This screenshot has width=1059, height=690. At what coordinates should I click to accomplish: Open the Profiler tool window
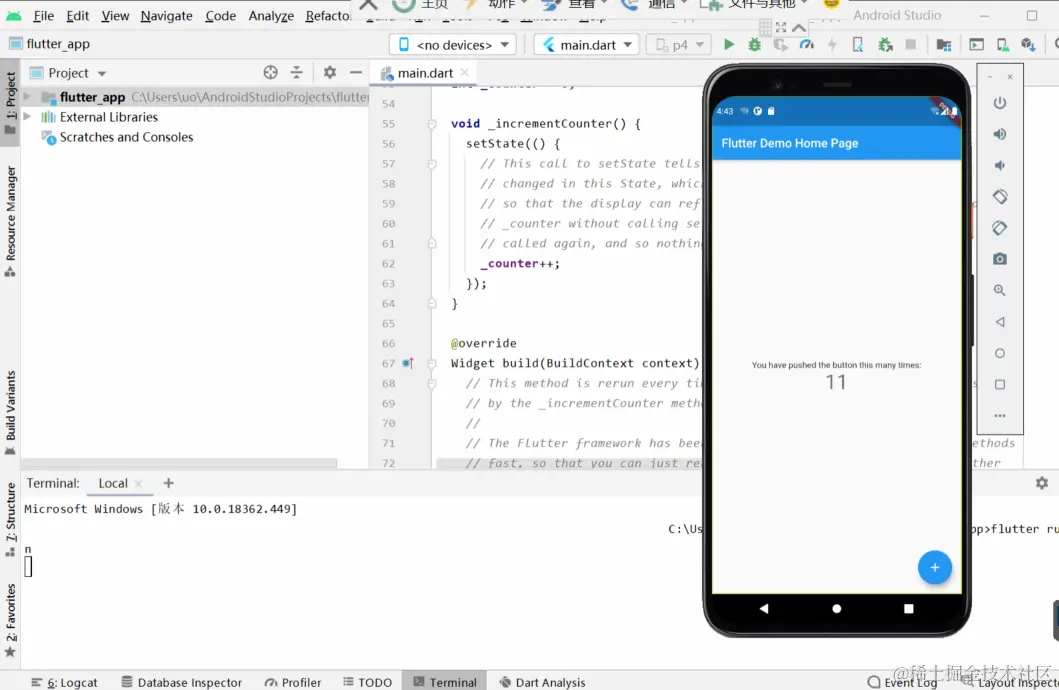[x=293, y=682]
